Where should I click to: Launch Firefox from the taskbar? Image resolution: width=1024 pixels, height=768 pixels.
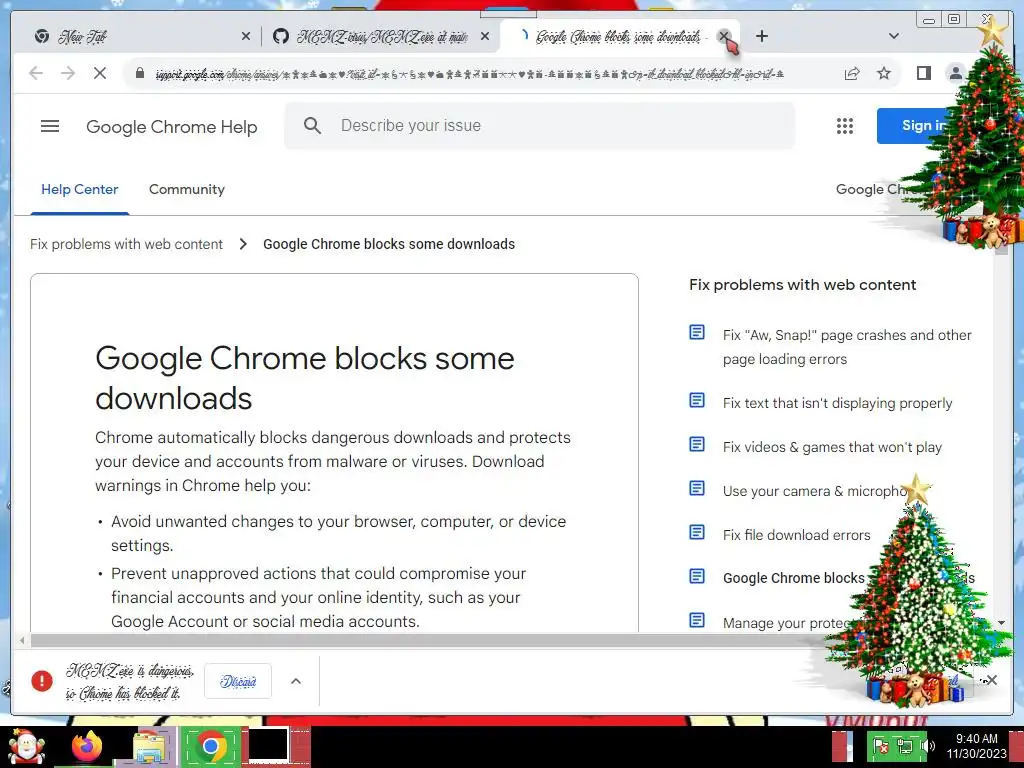(87, 747)
